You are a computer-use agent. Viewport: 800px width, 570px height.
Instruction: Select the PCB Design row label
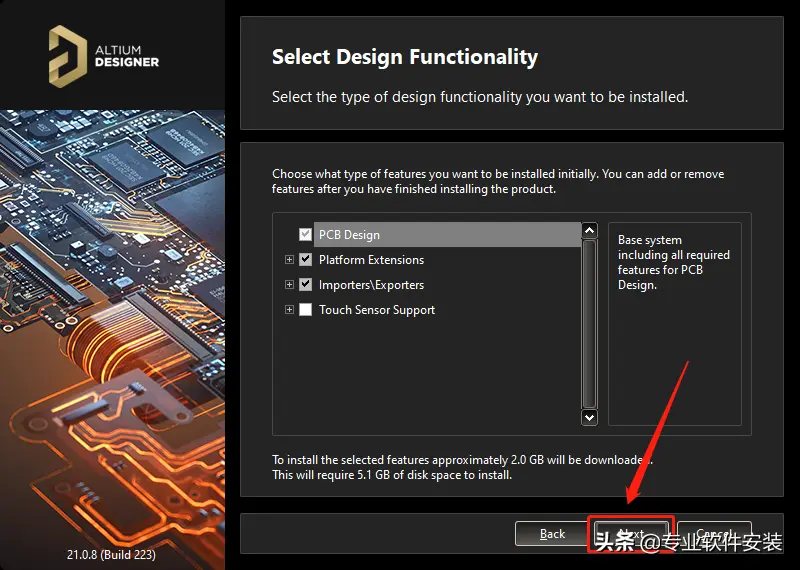pyautogui.click(x=349, y=235)
